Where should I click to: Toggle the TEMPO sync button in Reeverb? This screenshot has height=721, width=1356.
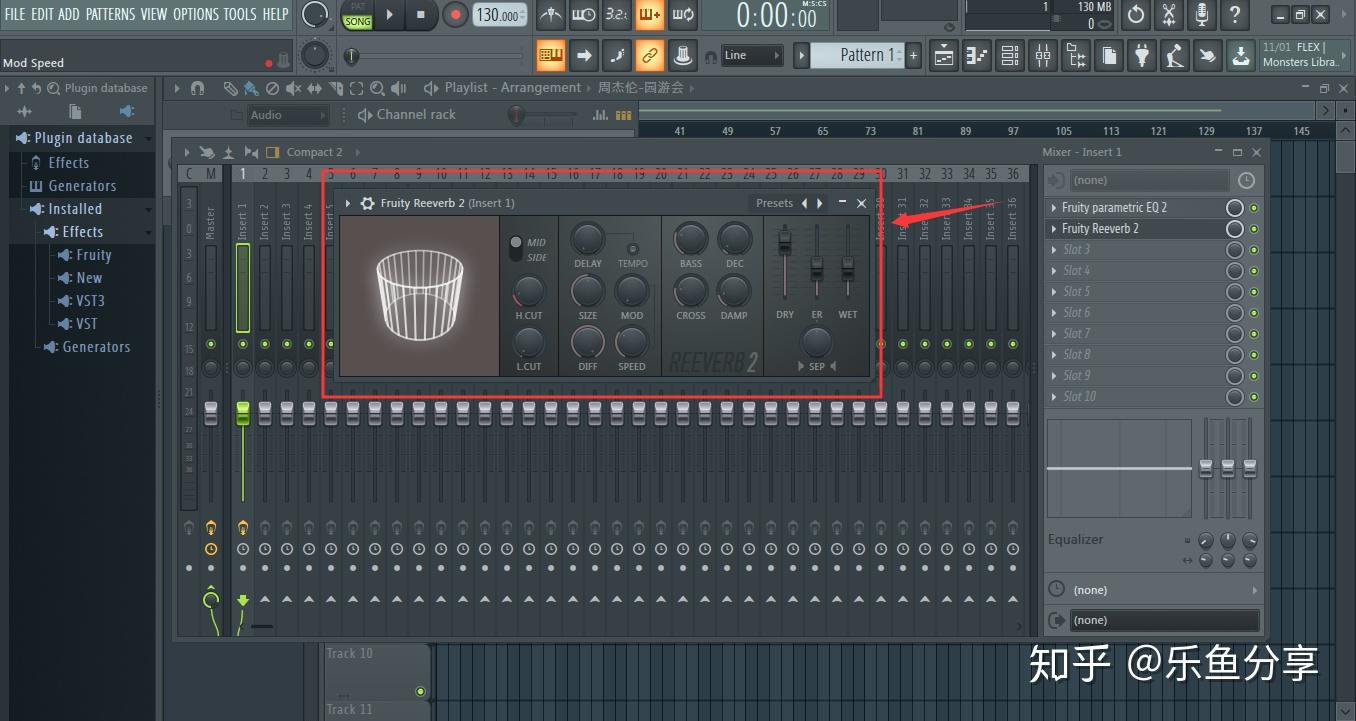(x=632, y=249)
